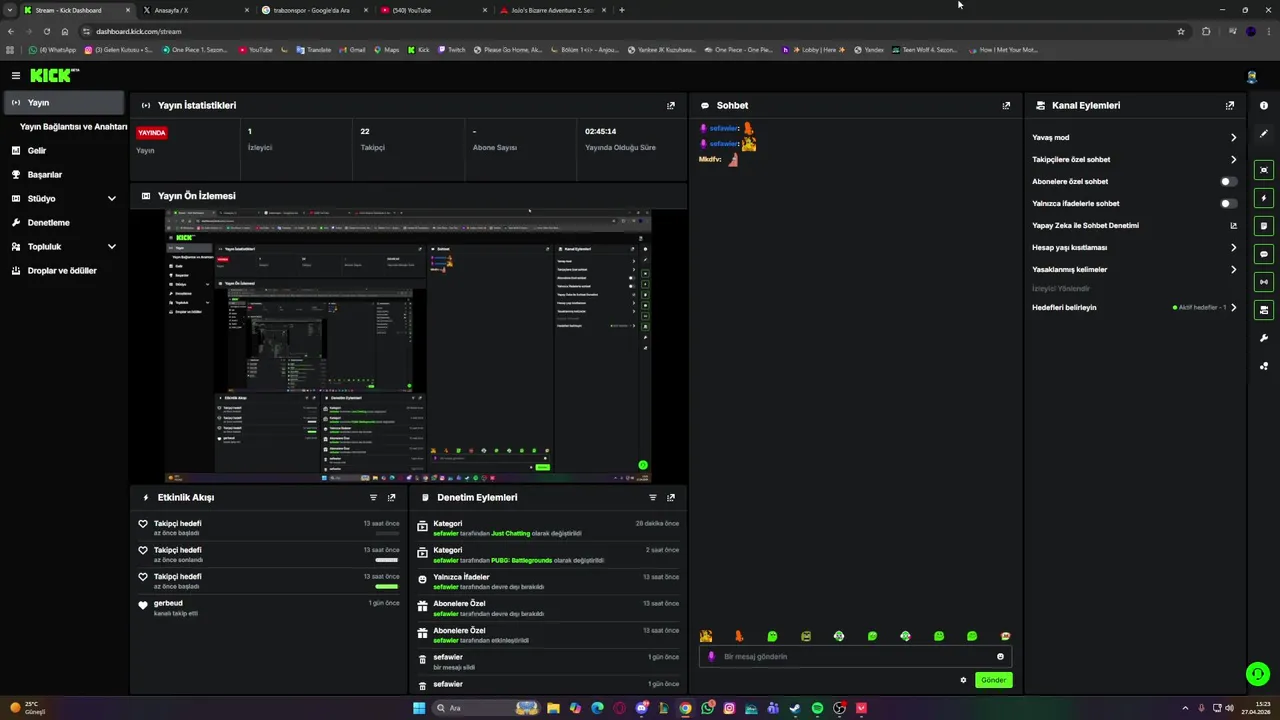Click the focus frame icon in the right sidebar

click(x=1264, y=170)
